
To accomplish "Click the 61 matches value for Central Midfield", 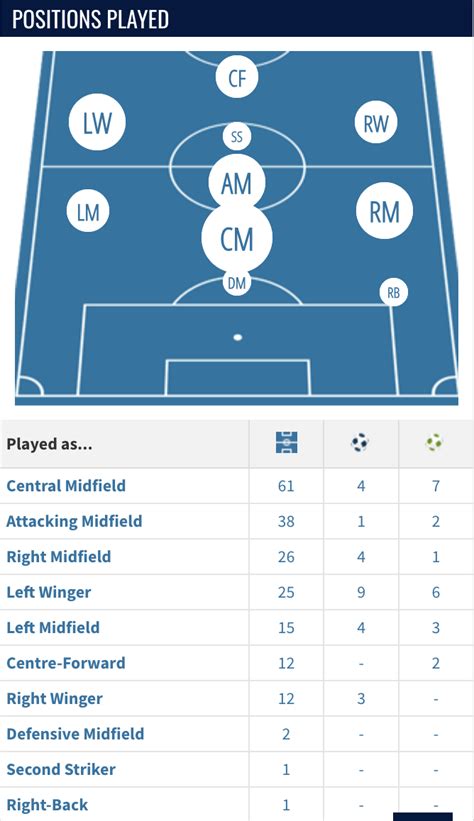I will pos(286,486).
